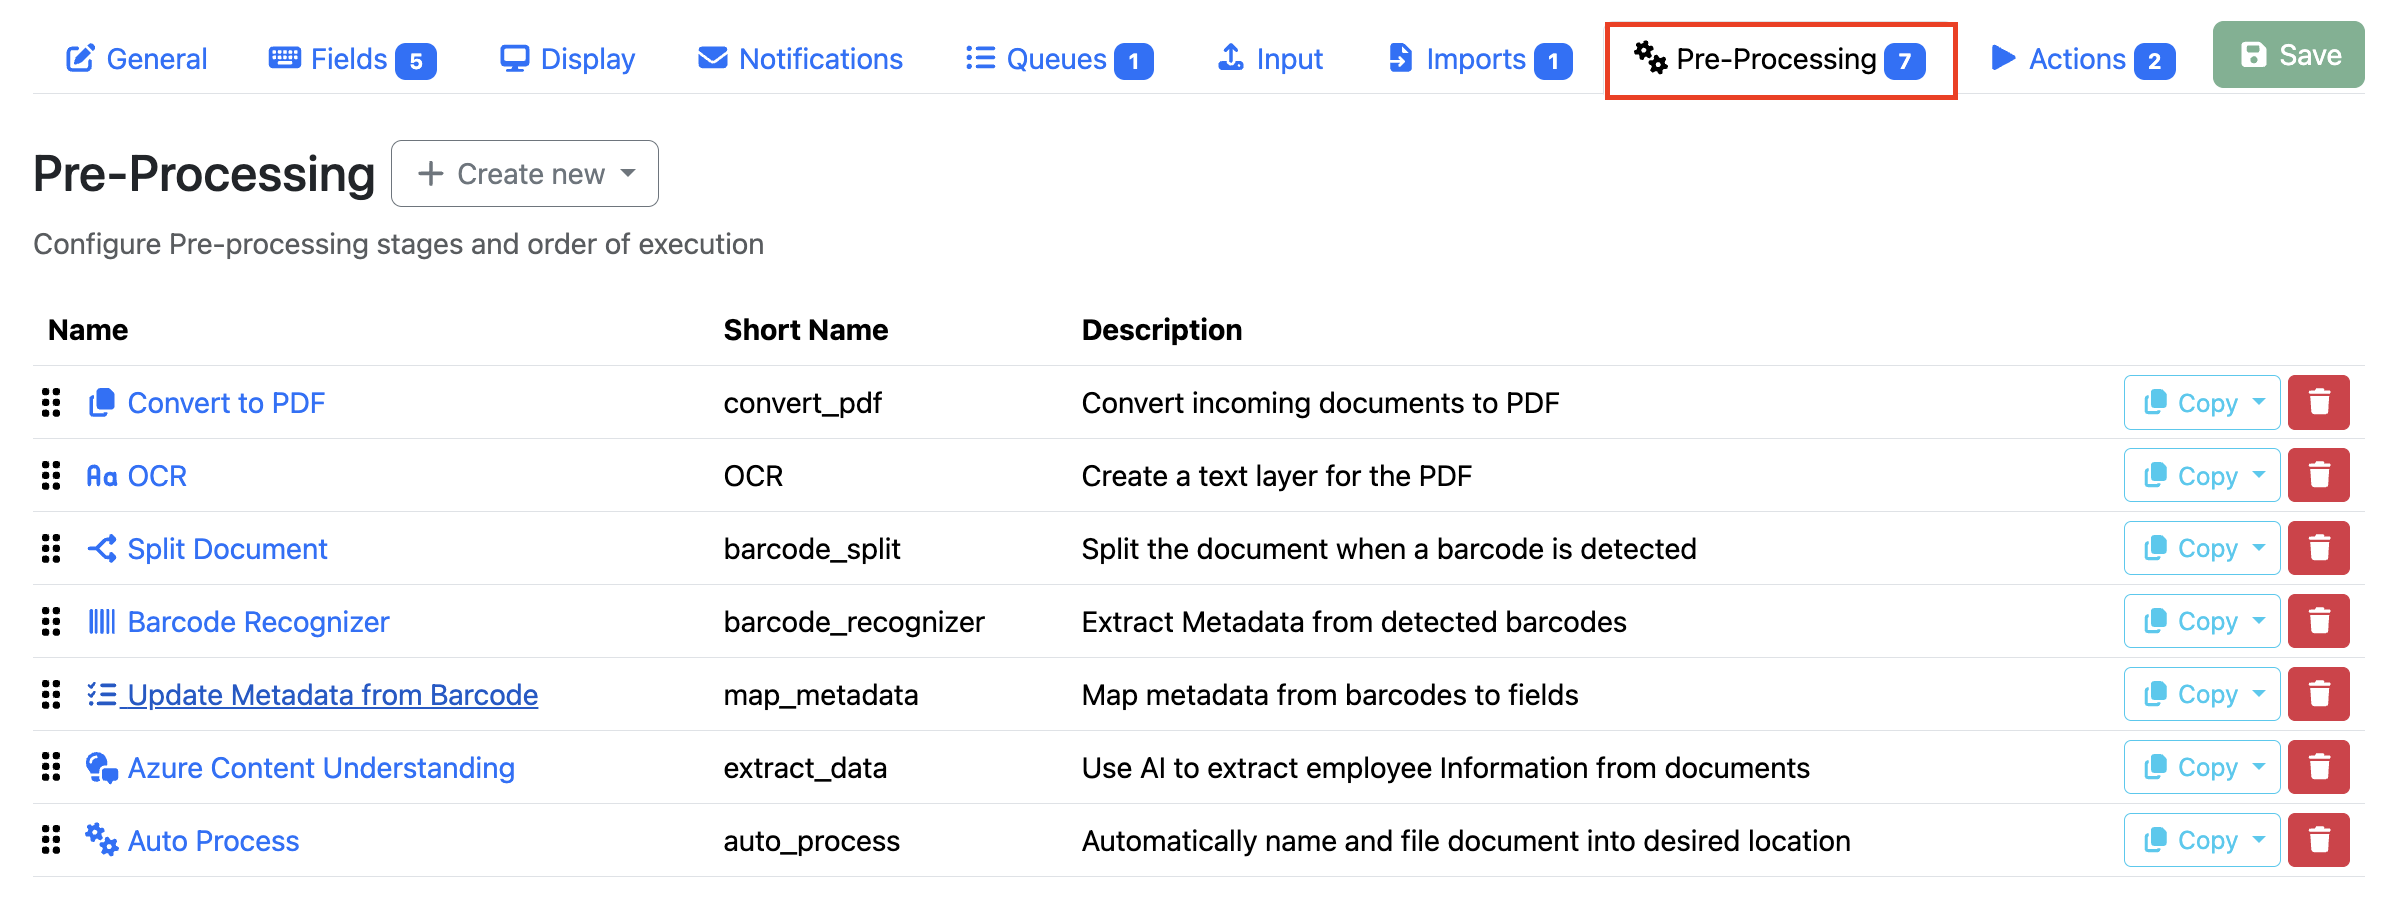The width and height of the screenshot is (2404, 918).
Task: Click short name barcode_split
Action: (x=812, y=549)
